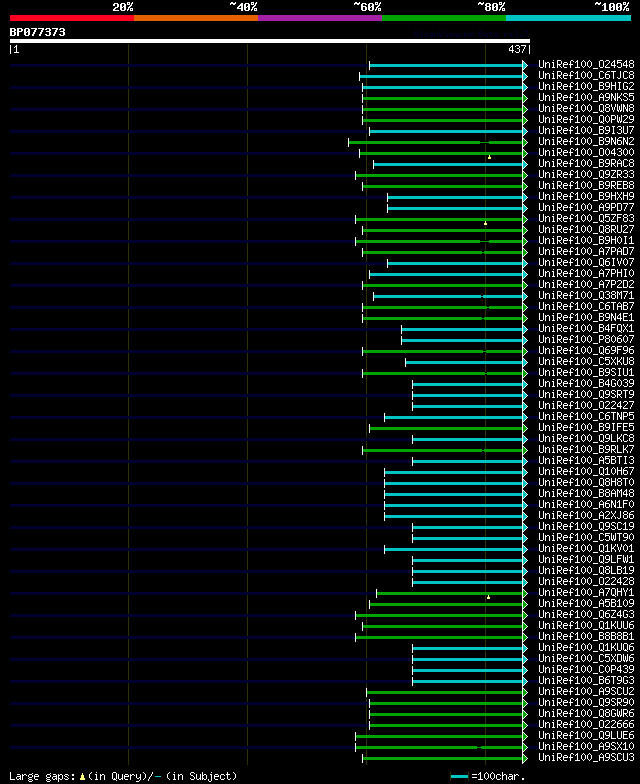Select label UniRef100_P80607

[586, 340]
